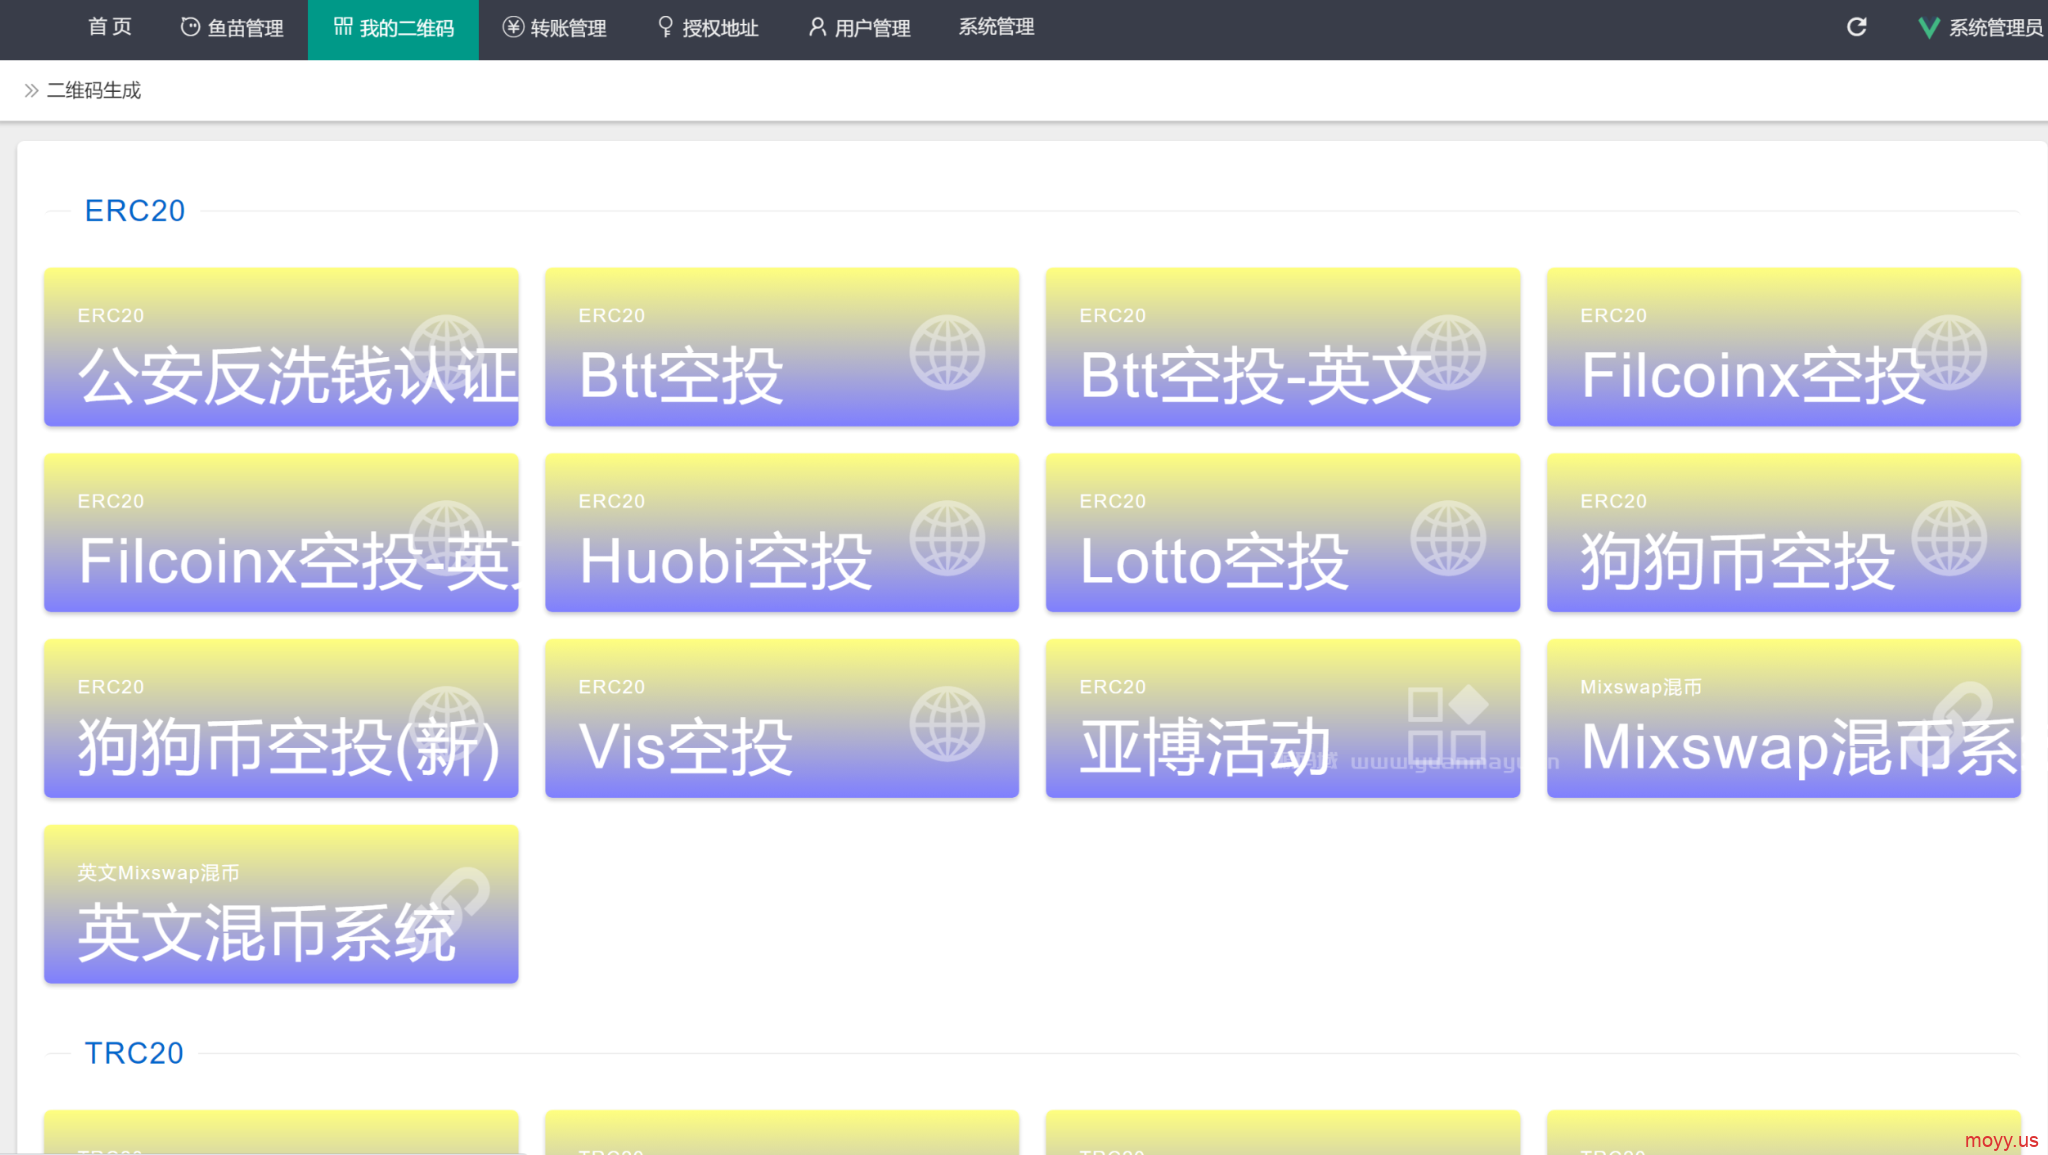The width and height of the screenshot is (2048, 1155).
Task: Click the location pin icon beside 授权地址
Action: (x=666, y=27)
